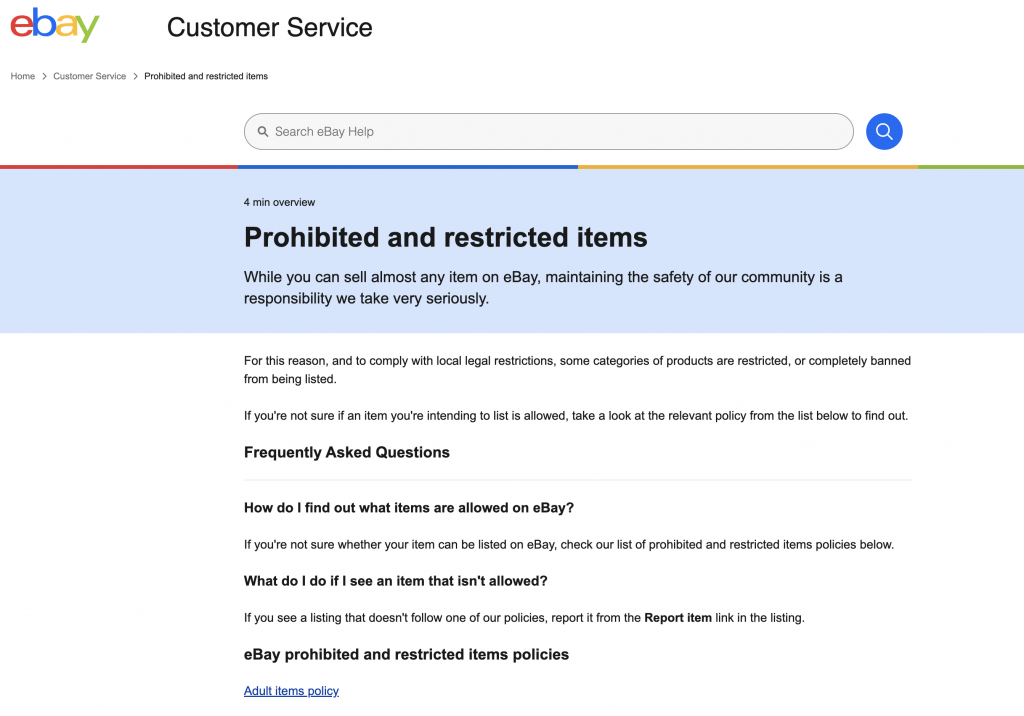Click the round blue search button
1024x716 pixels.
point(884,131)
